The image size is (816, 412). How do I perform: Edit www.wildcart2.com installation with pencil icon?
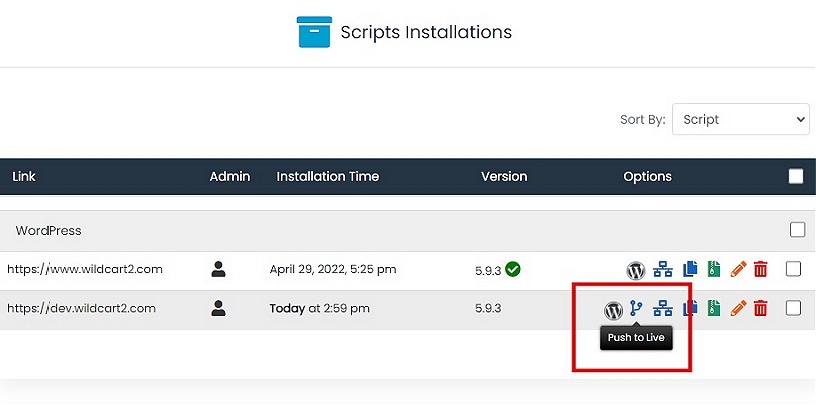[x=738, y=270]
